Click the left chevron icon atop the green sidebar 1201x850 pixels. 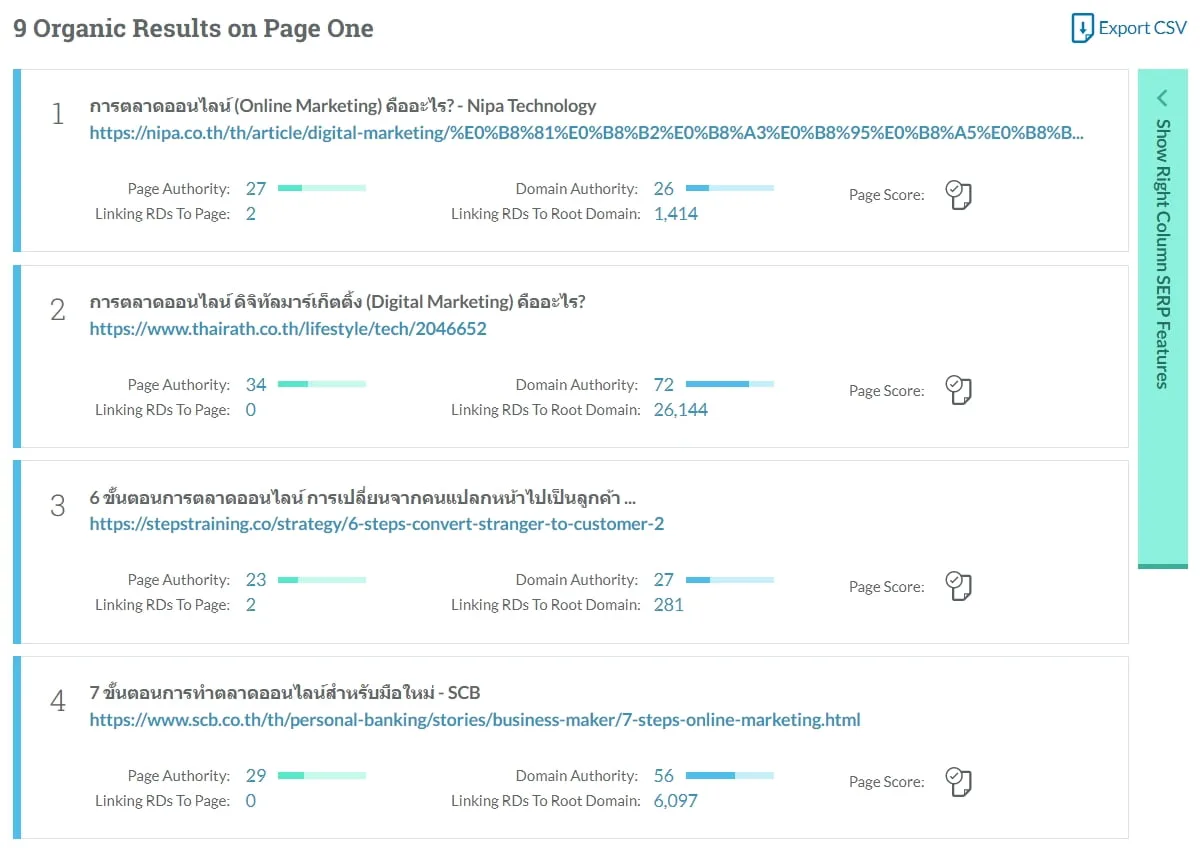pos(1161,98)
